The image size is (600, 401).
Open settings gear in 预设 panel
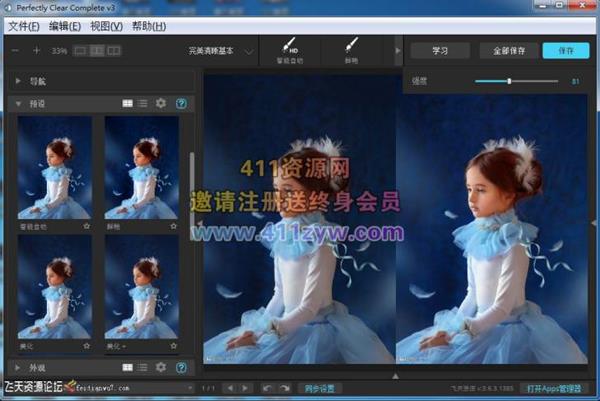pos(161,103)
